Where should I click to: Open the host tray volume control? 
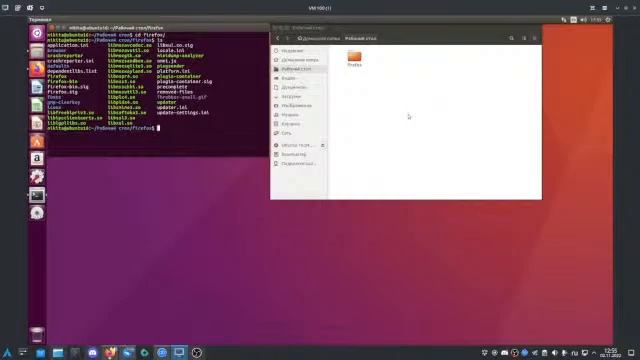(x=554, y=353)
